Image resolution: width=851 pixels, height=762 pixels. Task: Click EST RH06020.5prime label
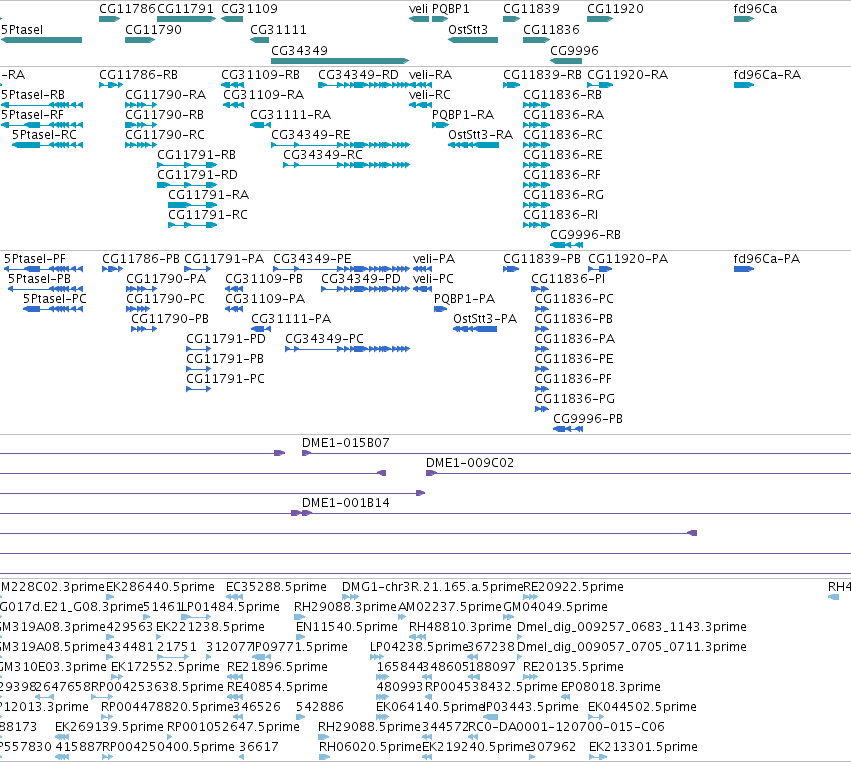(370, 747)
